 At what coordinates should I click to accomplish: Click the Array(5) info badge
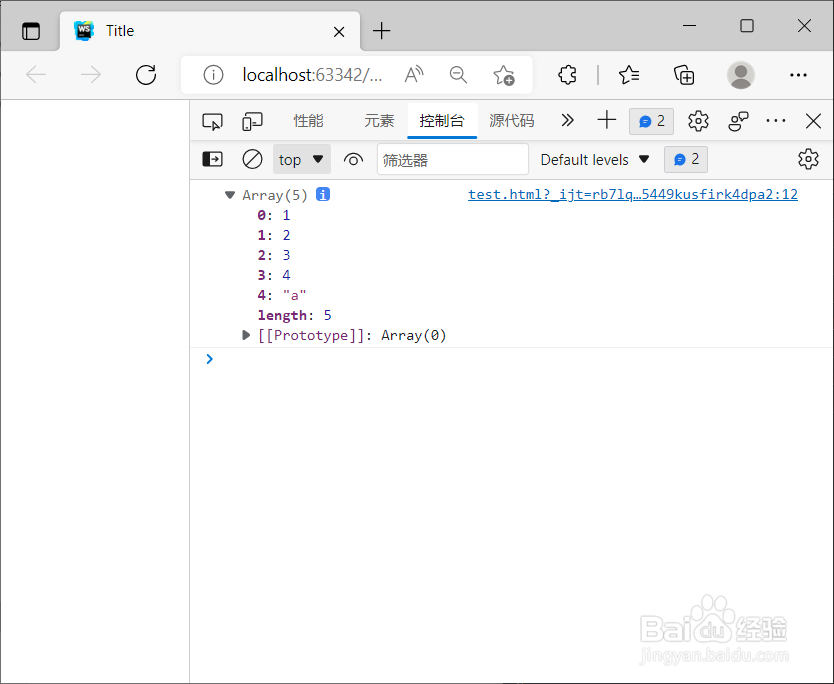(323, 195)
